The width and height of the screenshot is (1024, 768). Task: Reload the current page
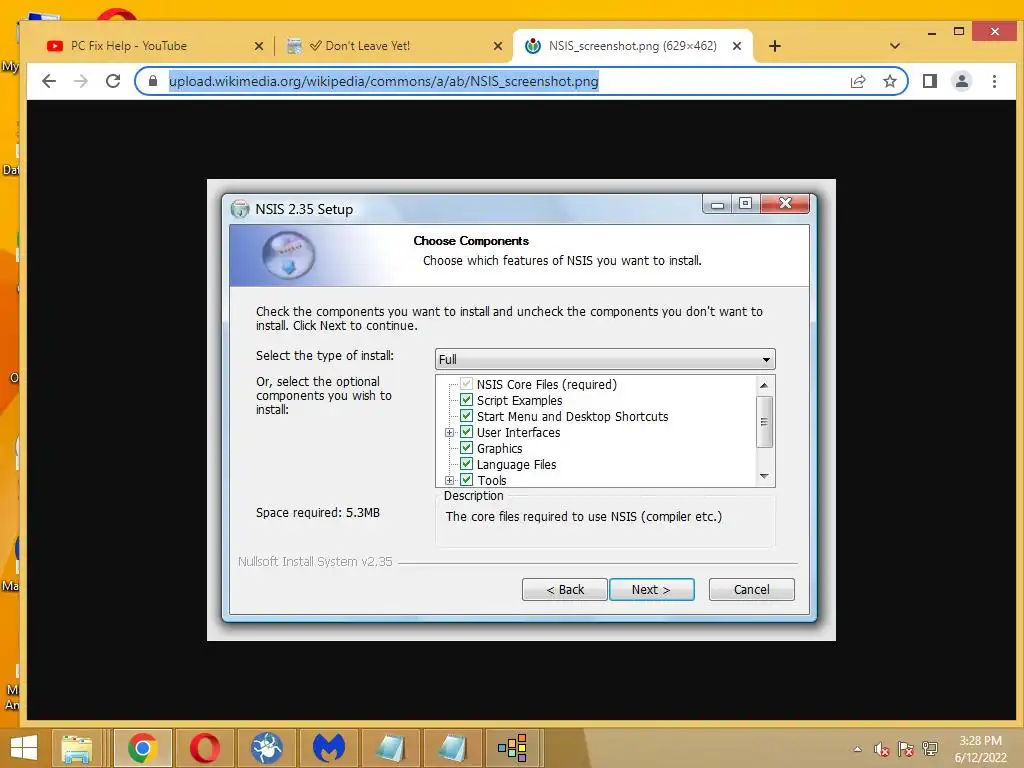point(113,81)
